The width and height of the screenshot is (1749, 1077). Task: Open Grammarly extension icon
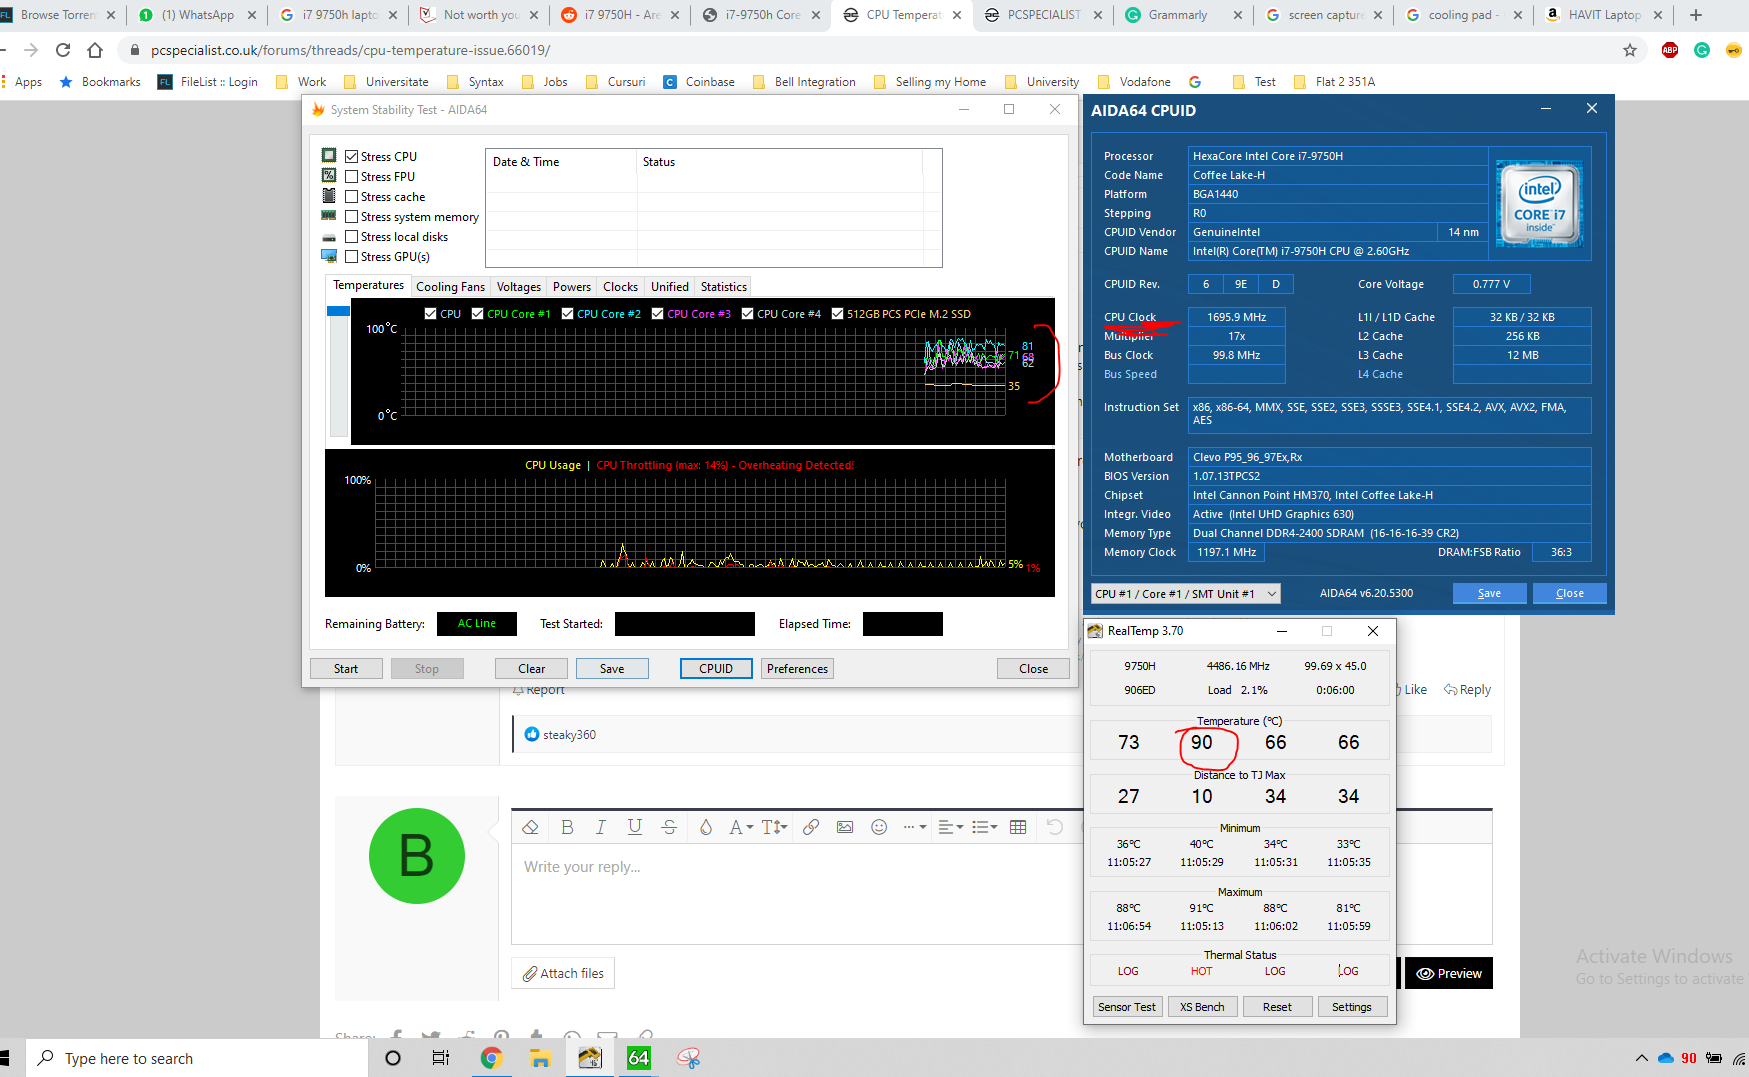(1702, 50)
